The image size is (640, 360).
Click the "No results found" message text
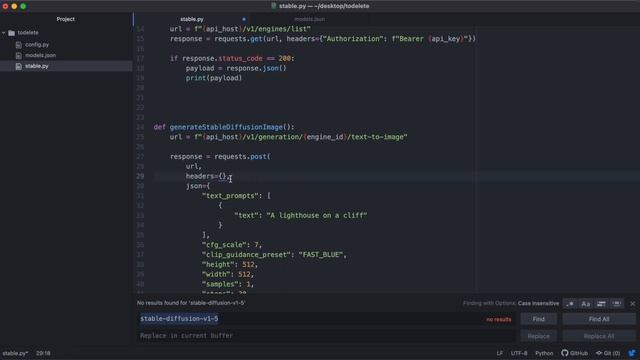click(x=191, y=303)
